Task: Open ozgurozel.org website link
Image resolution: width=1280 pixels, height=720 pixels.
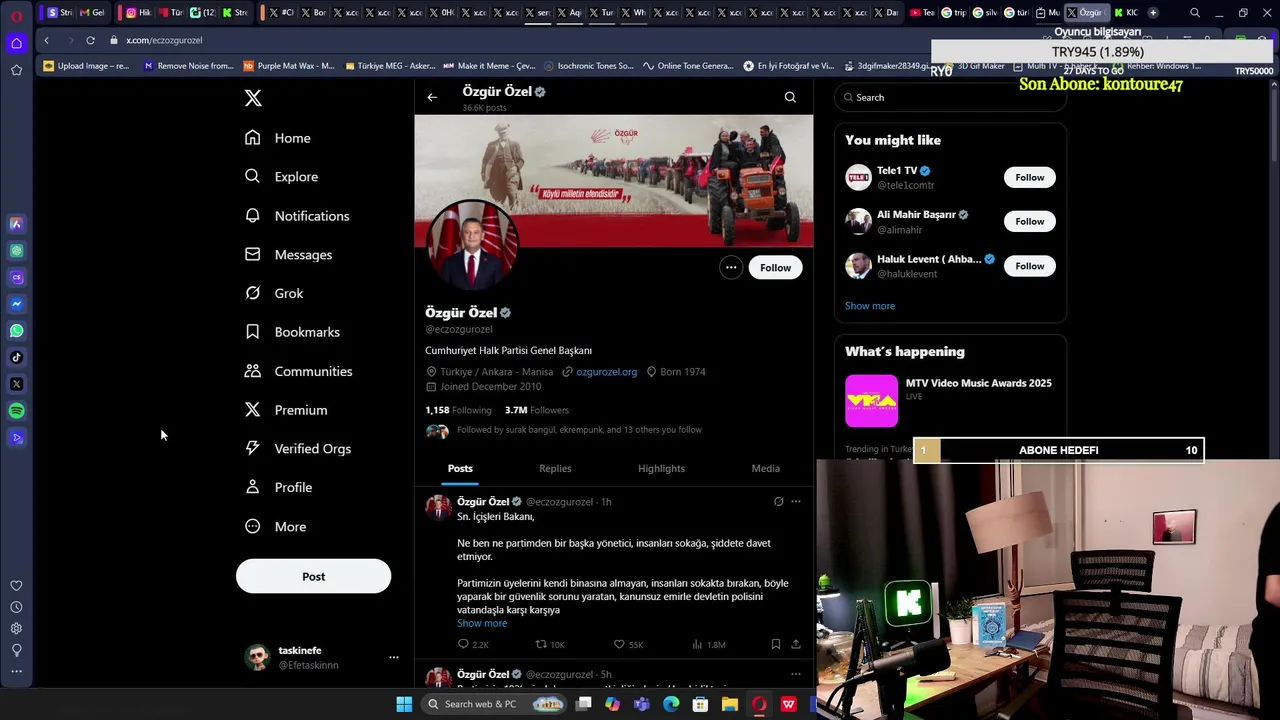Action: (x=606, y=372)
